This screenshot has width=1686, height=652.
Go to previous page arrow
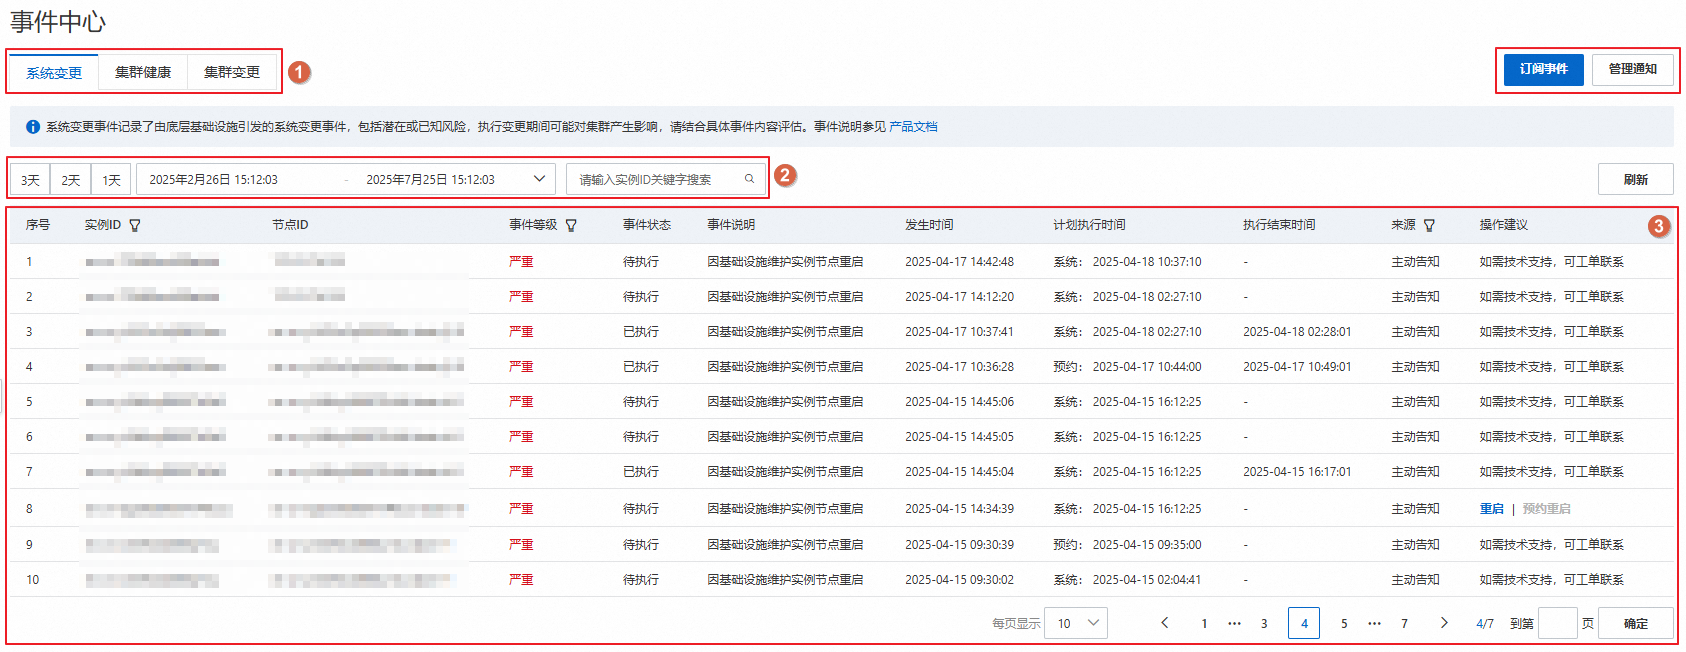pos(1165,623)
